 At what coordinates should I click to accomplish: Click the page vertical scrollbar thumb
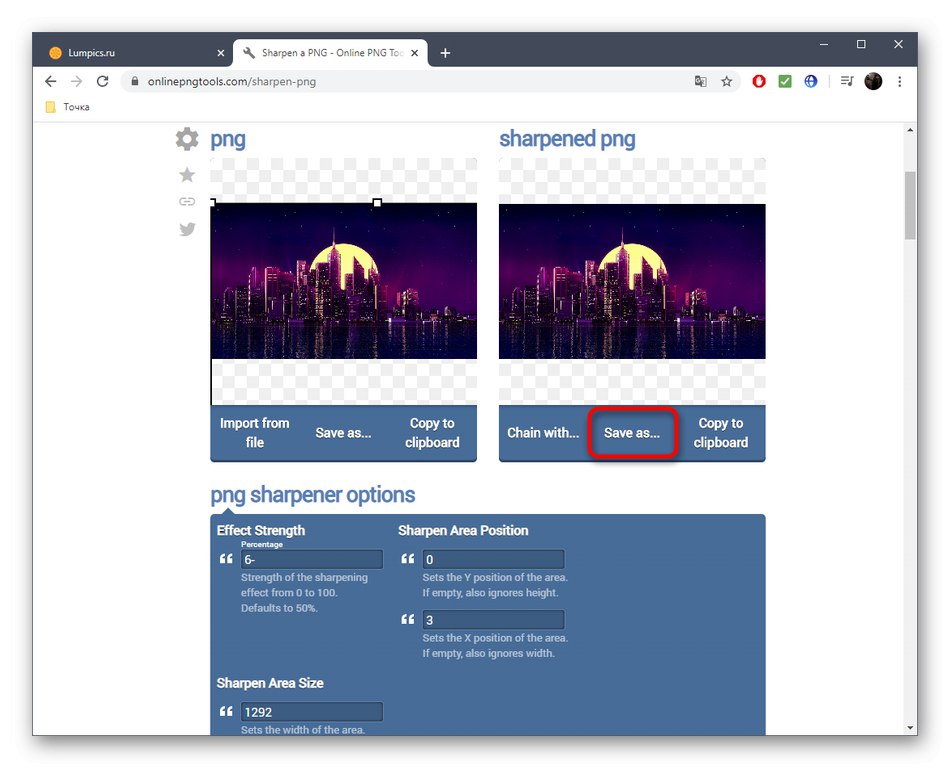[910, 205]
